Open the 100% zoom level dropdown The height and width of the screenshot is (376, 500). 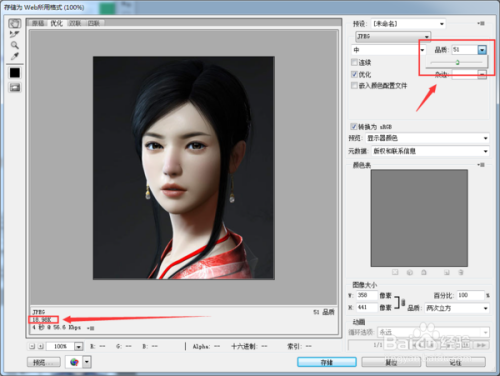point(79,346)
